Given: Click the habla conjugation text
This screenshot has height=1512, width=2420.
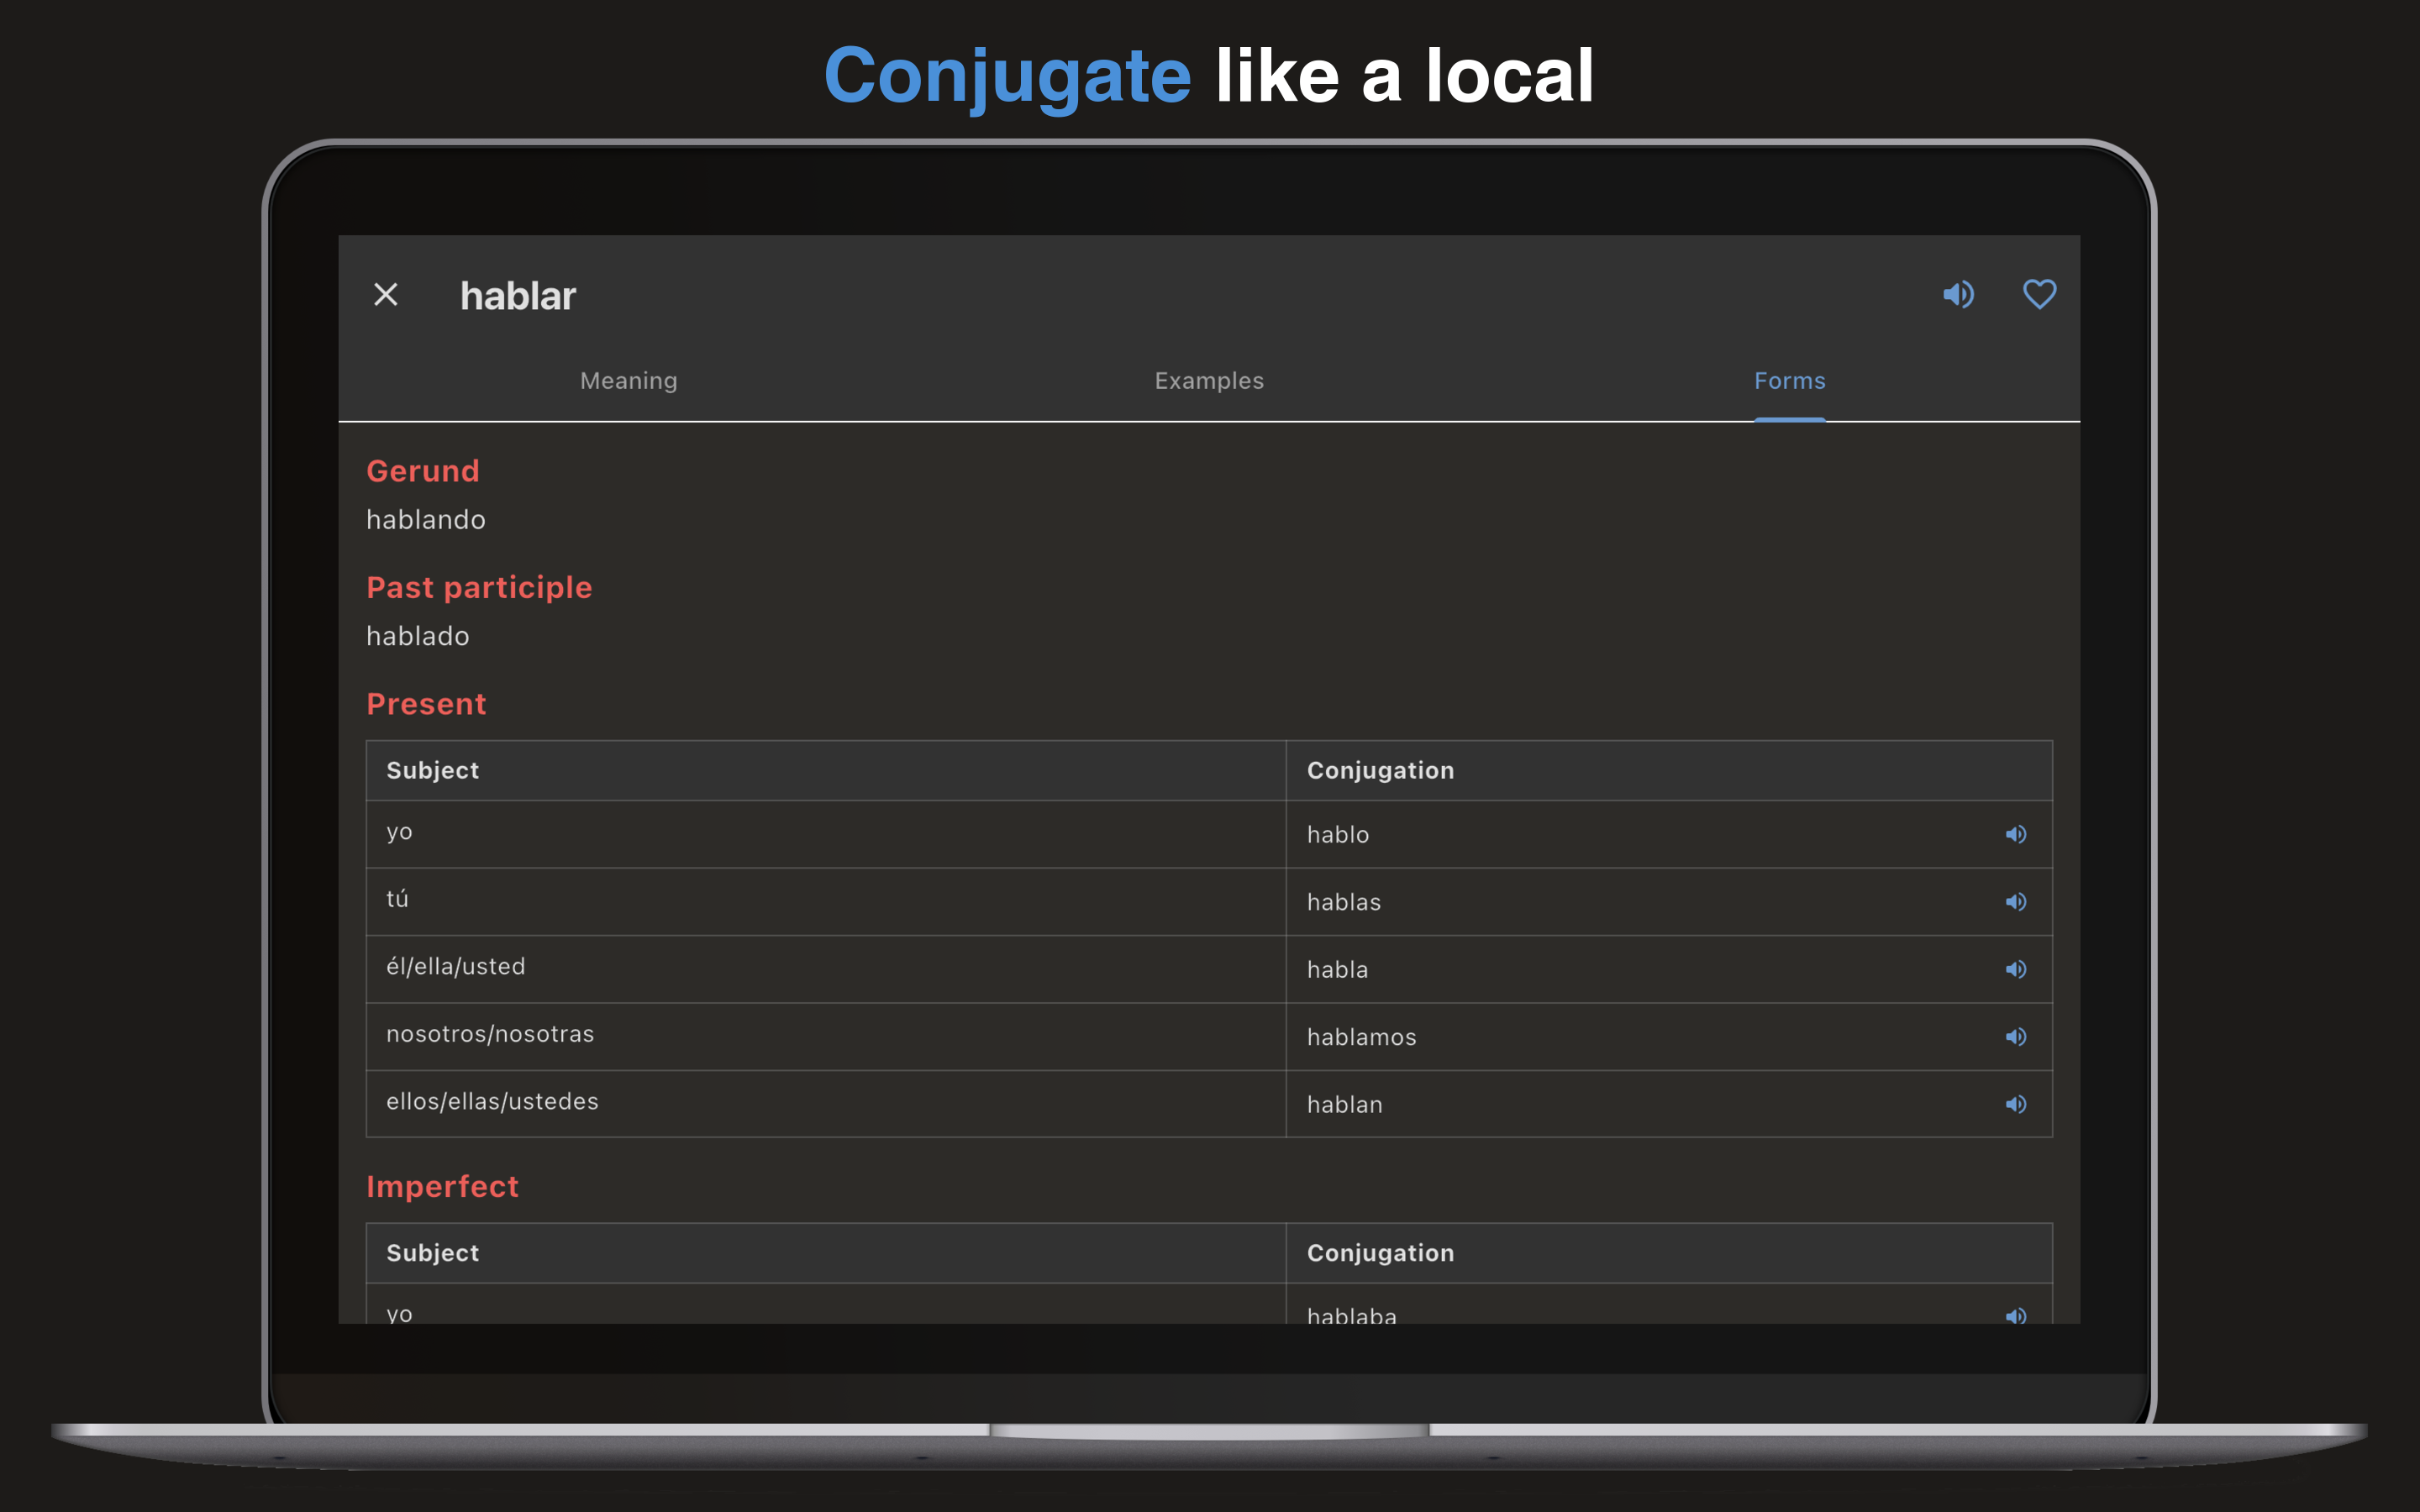Looking at the screenshot, I should point(1338,970).
